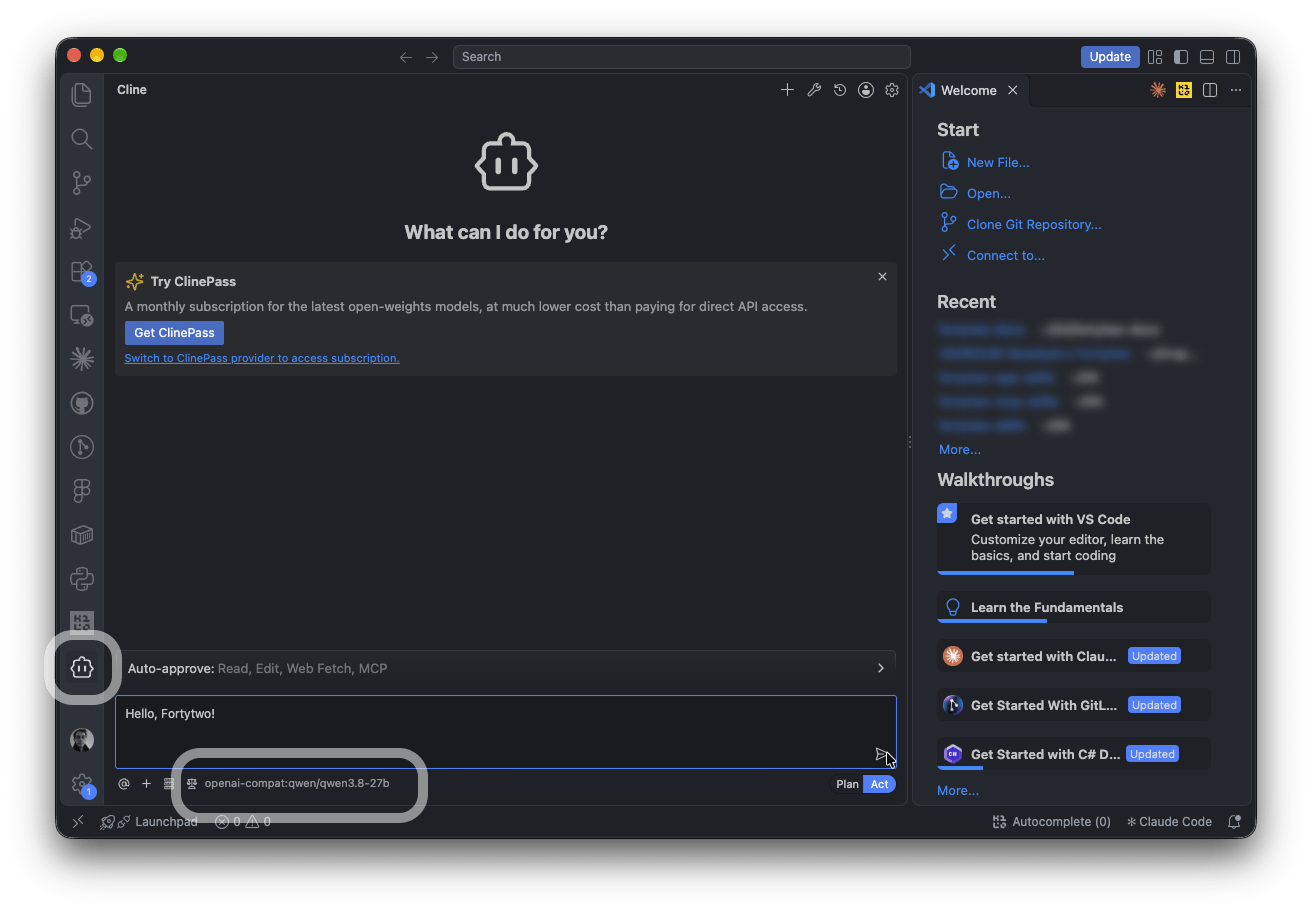This screenshot has height=912, width=1312.
Task: Open the Accounts avatar menu
Action: tap(82, 740)
